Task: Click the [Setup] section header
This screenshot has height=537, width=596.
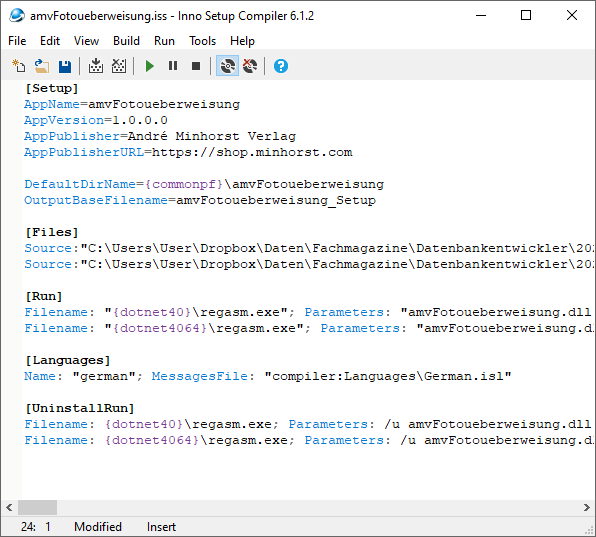Action: (52, 88)
